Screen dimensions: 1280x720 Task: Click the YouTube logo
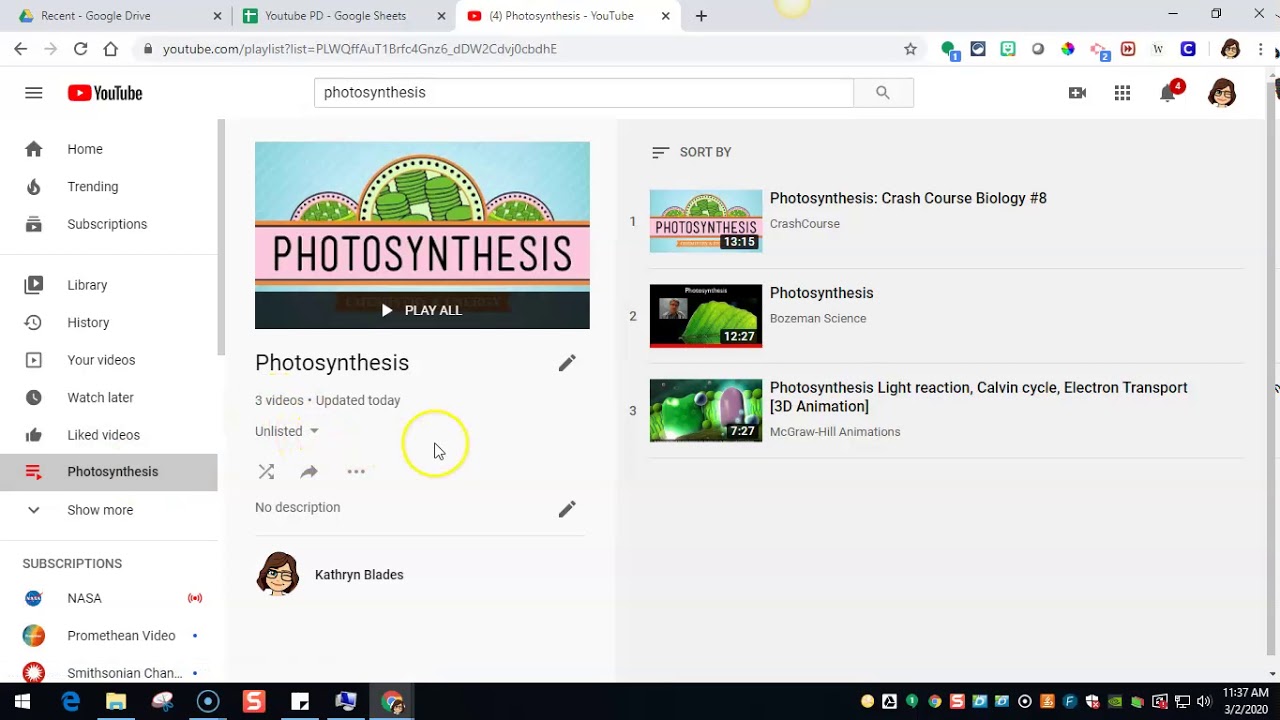pos(105,93)
